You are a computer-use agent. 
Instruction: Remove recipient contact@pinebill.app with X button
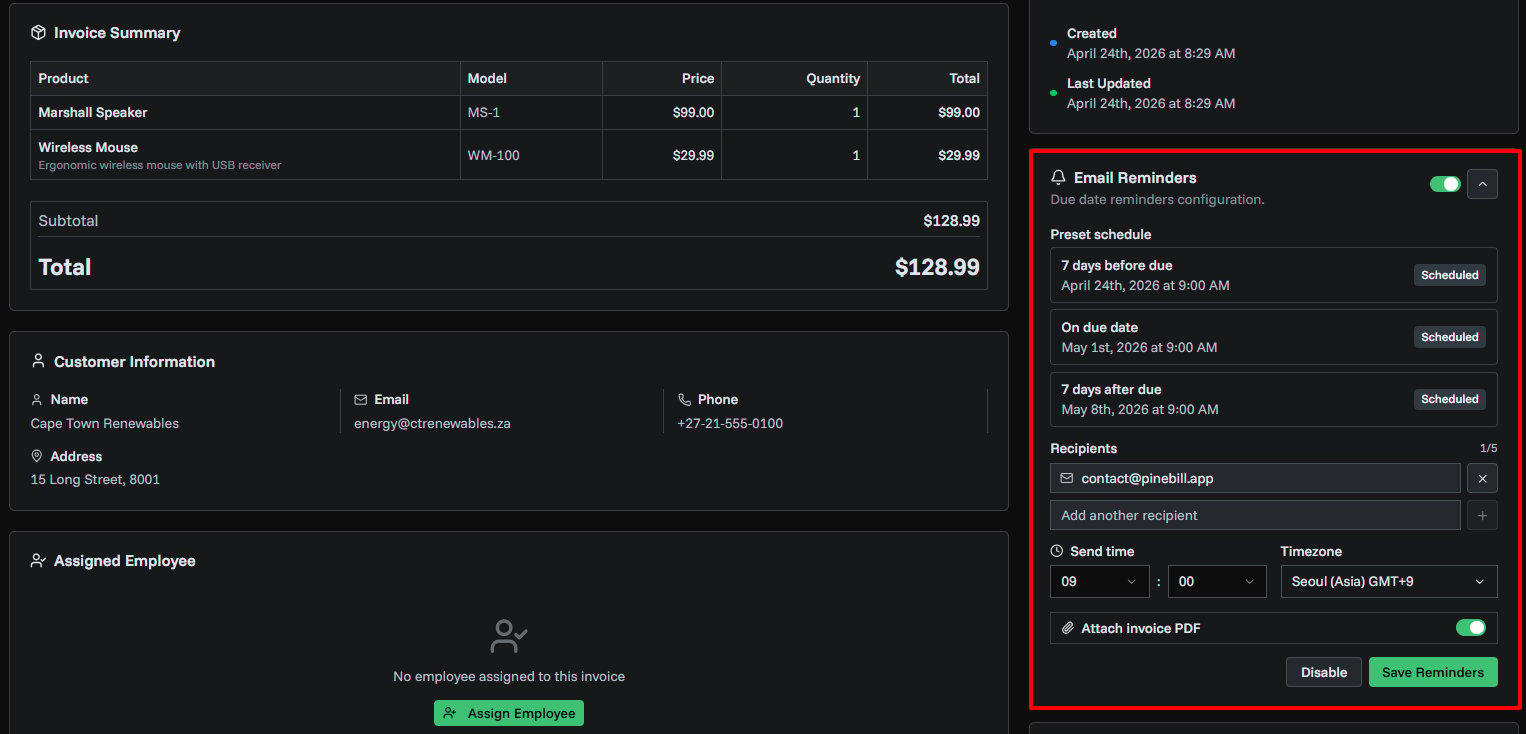[x=1482, y=478]
